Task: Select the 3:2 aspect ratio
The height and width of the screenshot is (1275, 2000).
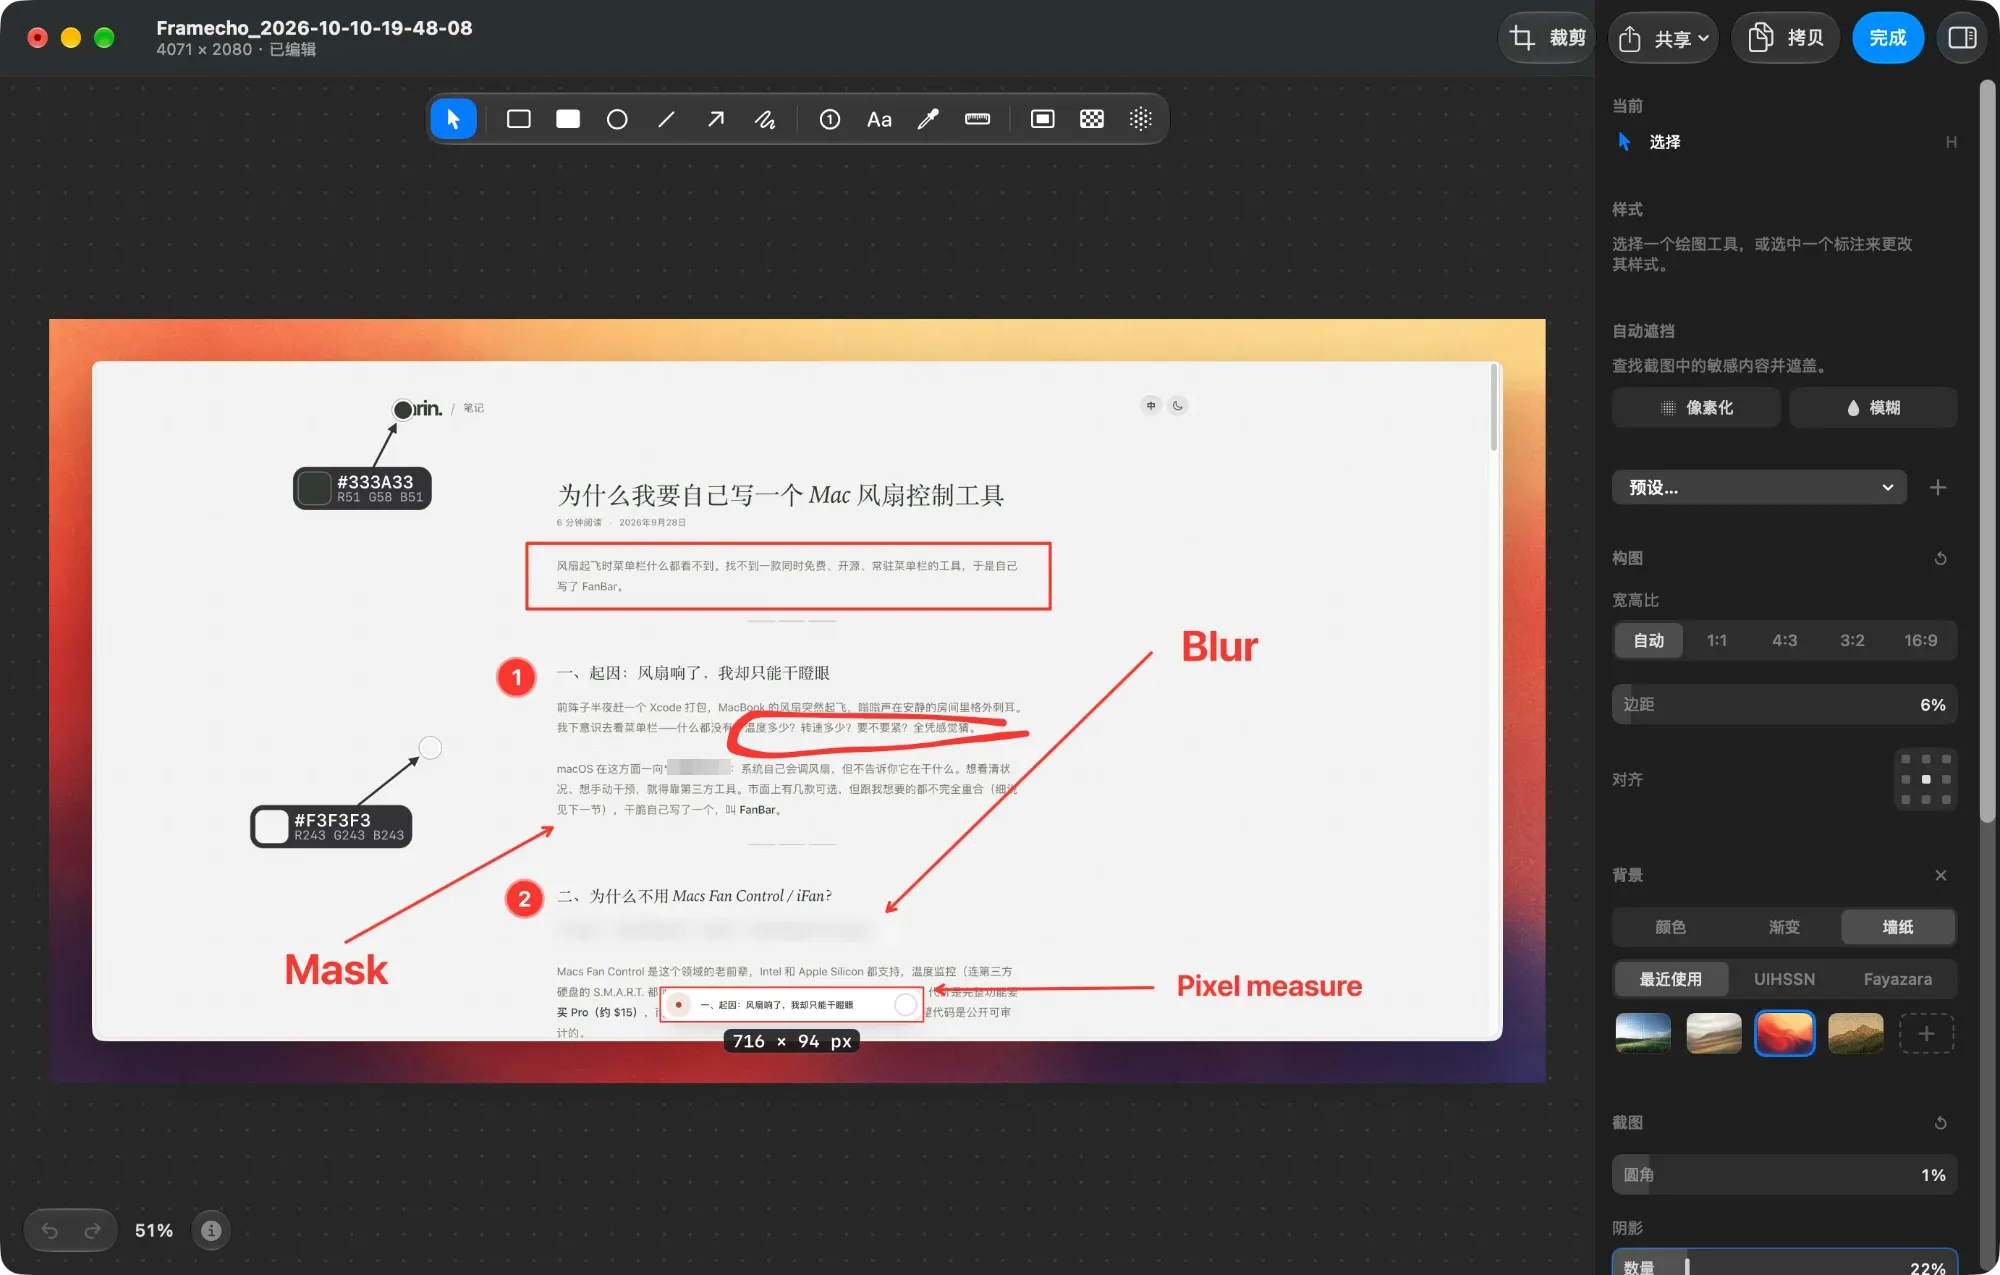Action: tap(1852, 640)
